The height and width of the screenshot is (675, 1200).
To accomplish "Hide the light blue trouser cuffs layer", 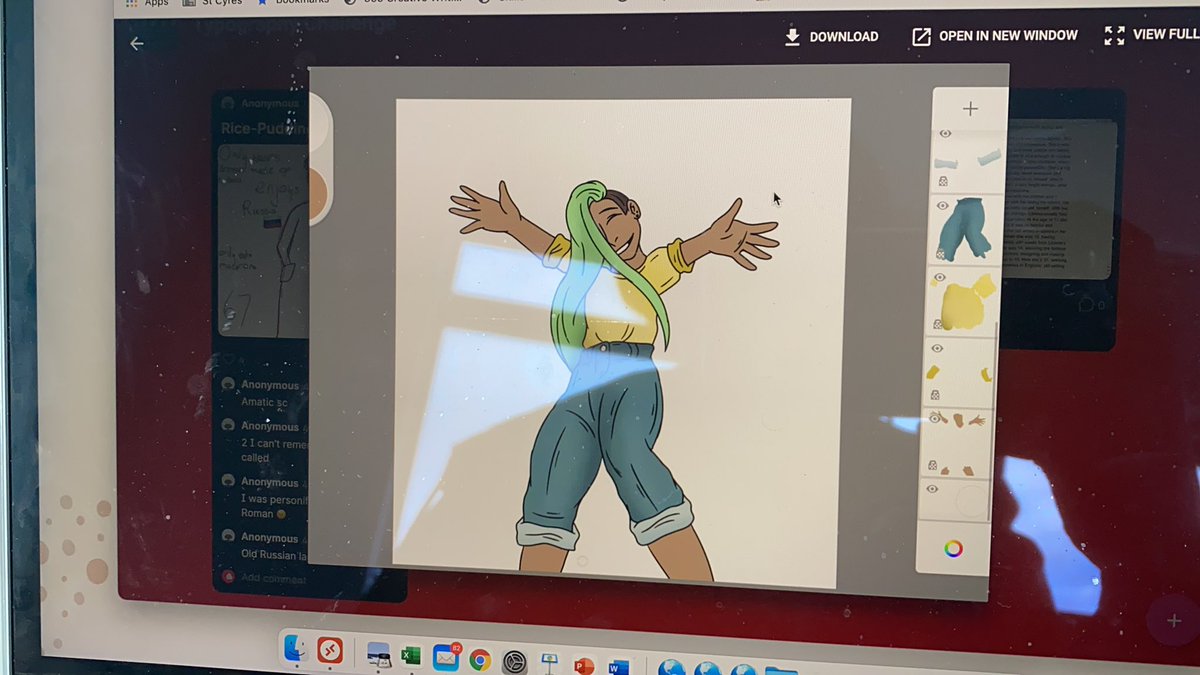I will [944, 134].
